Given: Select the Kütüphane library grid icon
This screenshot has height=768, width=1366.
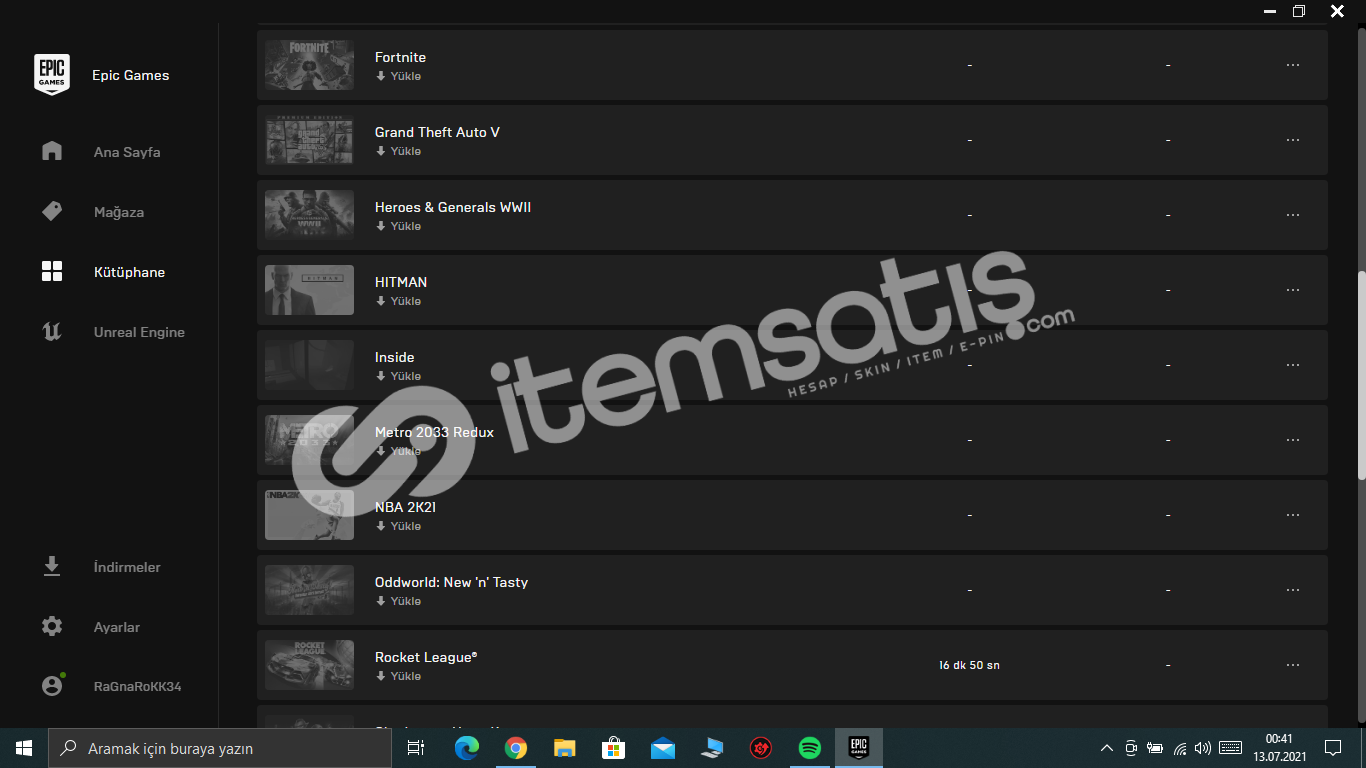Looking at the screenshot, I should [x=52, y=271].
